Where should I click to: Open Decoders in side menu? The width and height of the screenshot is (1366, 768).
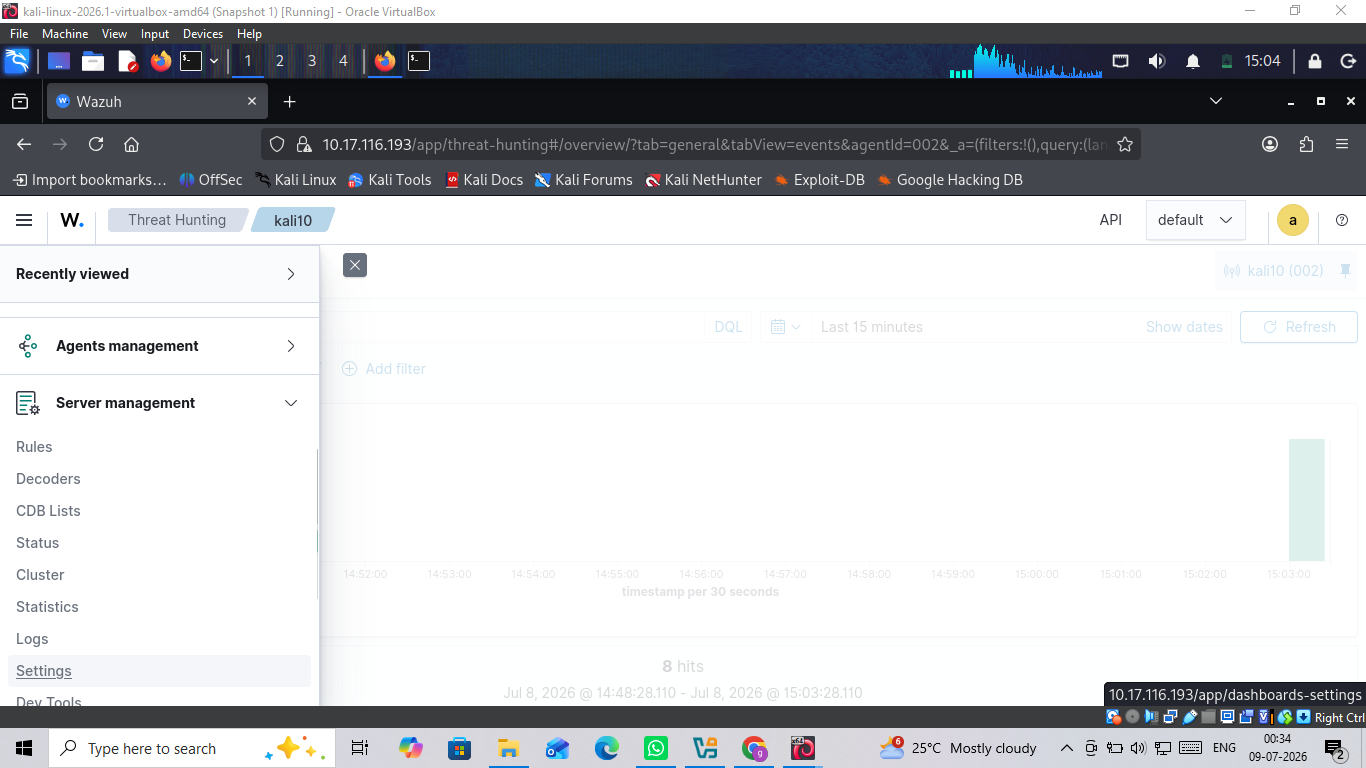[48, 479]
